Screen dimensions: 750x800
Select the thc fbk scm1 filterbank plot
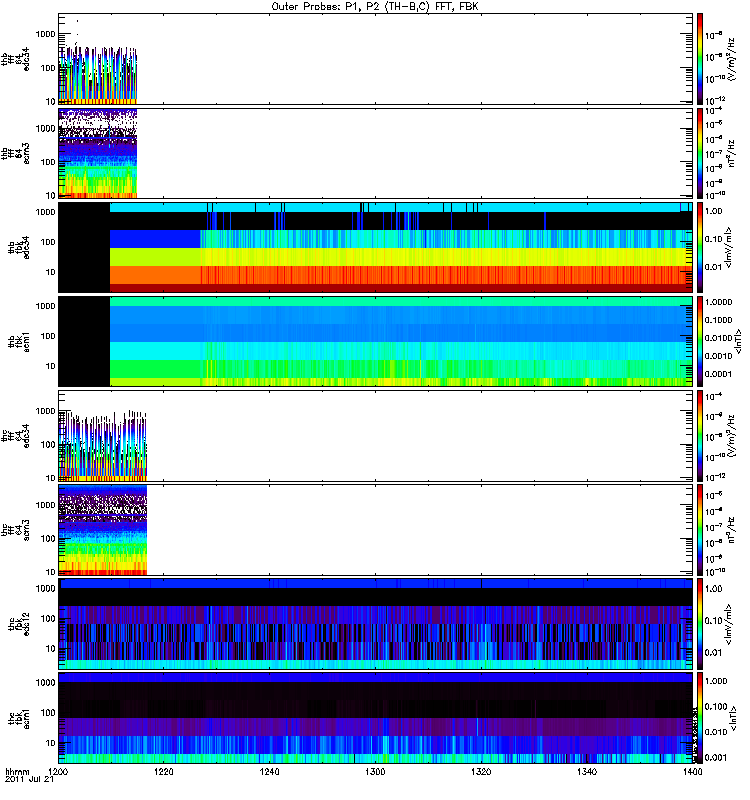click(376, 718)
